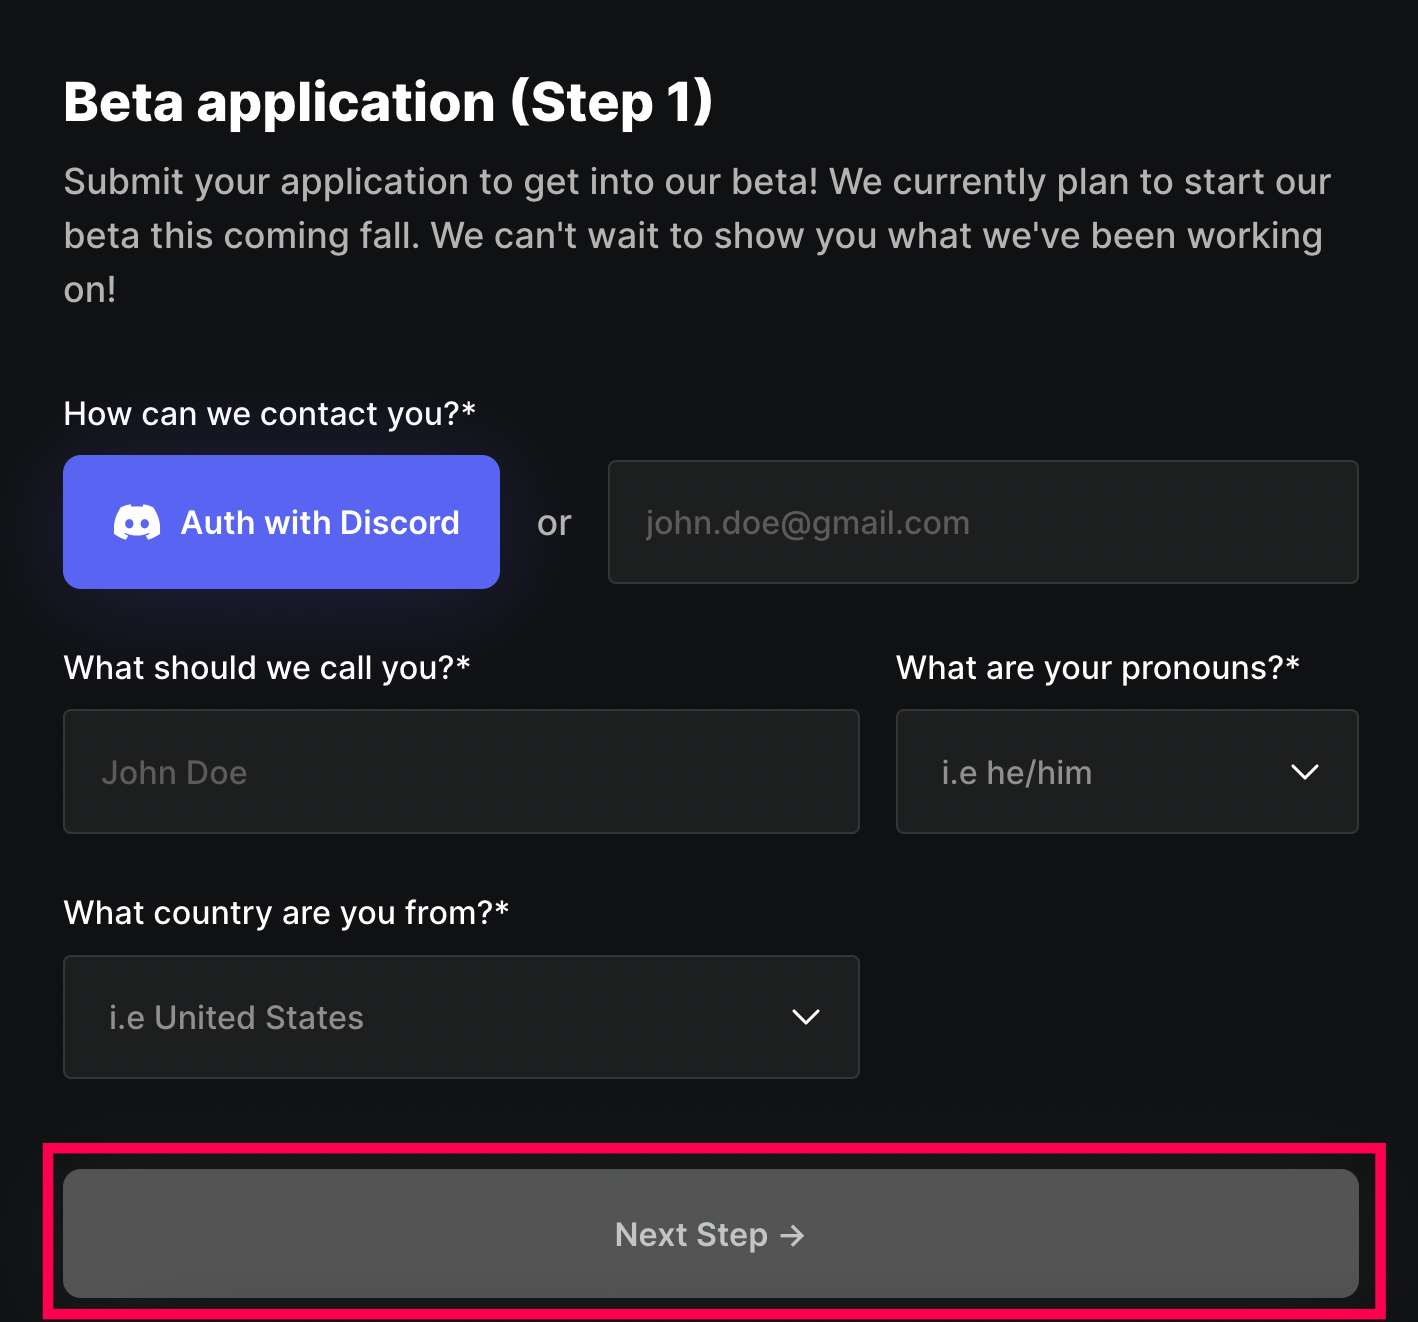This screenshot has height=1322, width=1418.
Task: Click the "What should we call you?" label
Action: coord(266,668)
